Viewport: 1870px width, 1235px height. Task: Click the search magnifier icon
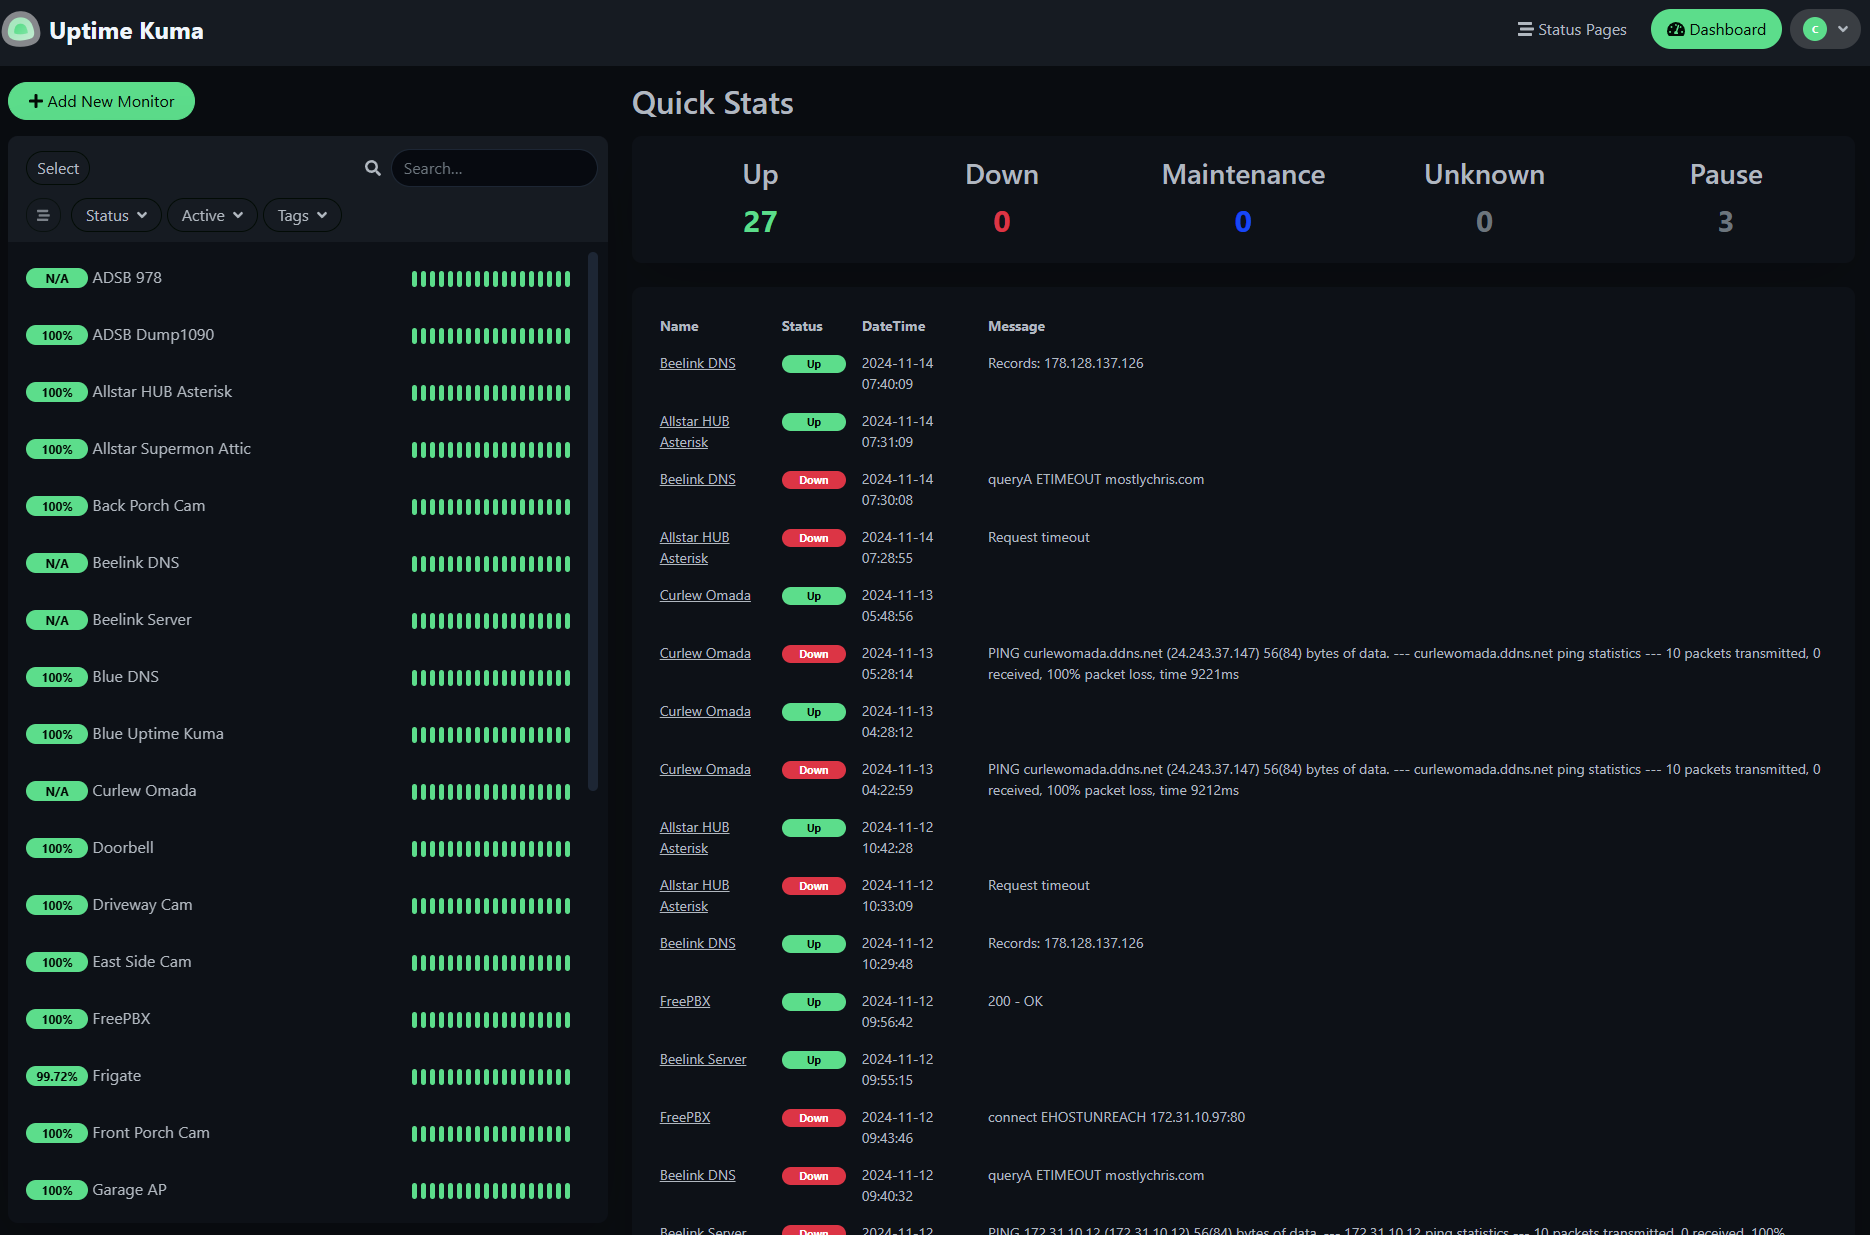coord(373,168)
